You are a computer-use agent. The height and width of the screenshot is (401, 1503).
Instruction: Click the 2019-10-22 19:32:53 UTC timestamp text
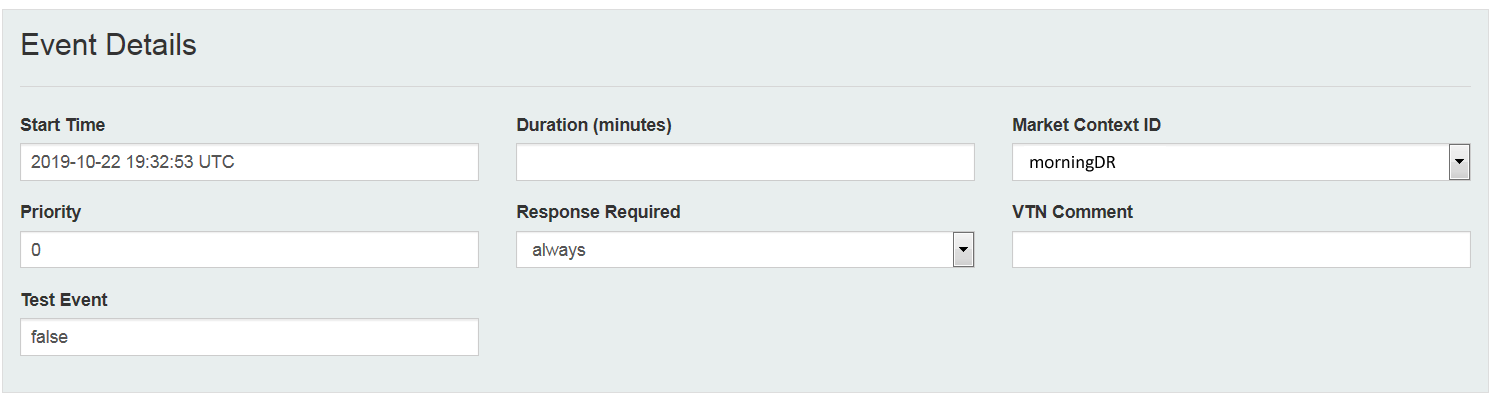pos(133,162)
